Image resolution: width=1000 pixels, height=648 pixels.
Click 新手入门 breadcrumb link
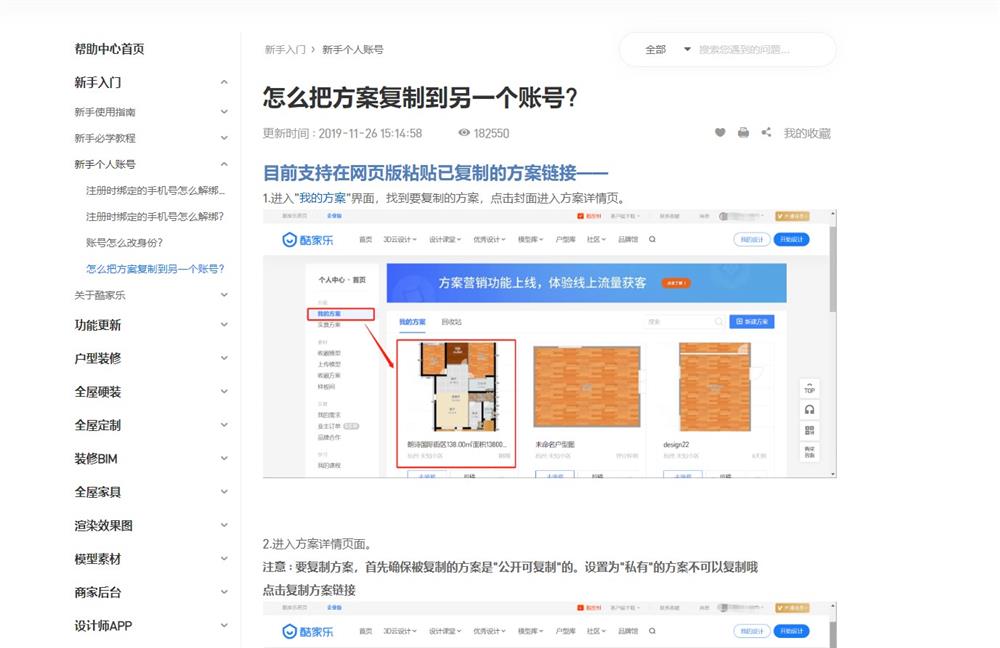click(285, 49)
